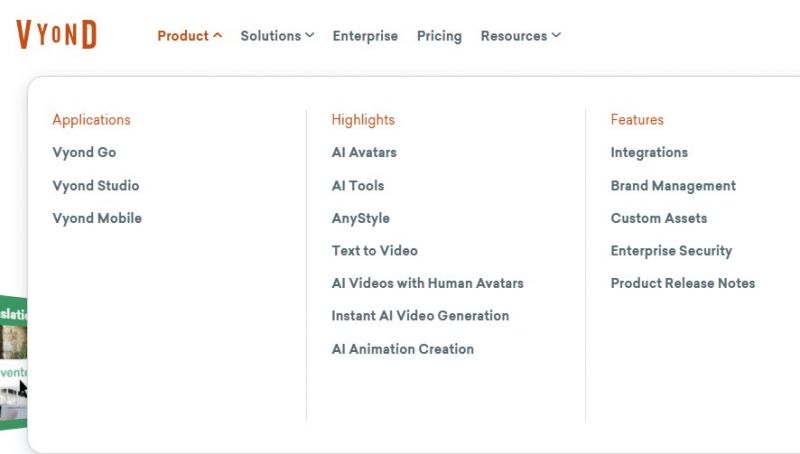Viewport: 800px width, 454px height.
Task: Open the AnyStyle link
Action: click(x=361, y=218)
